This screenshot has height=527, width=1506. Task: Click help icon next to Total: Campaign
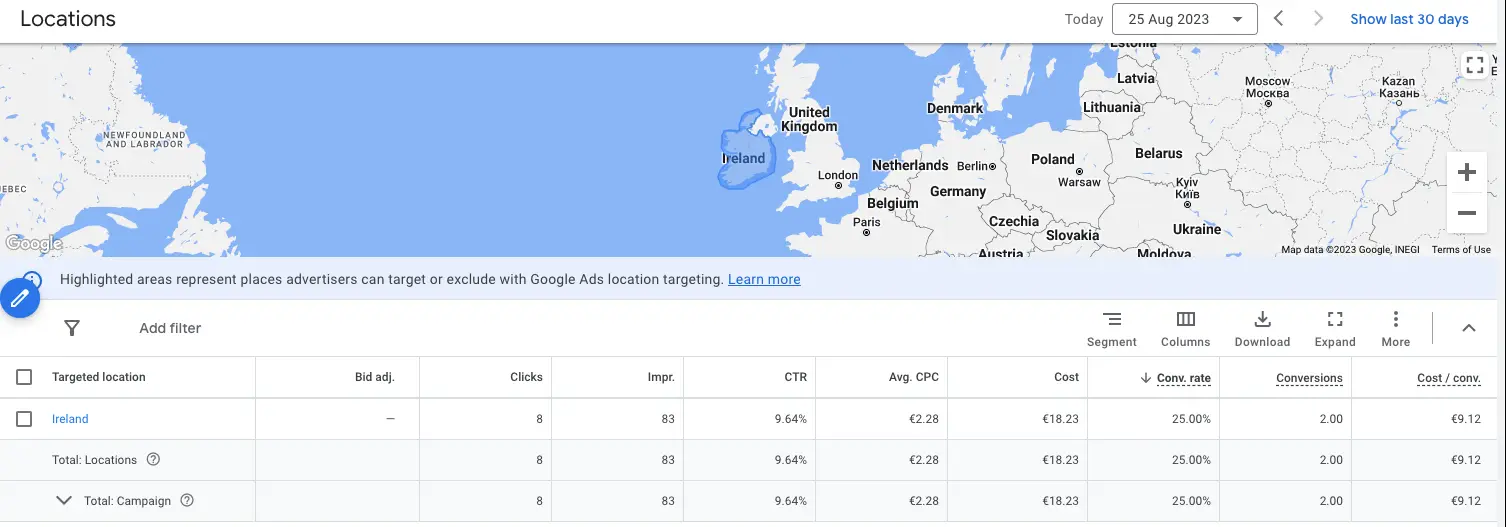click(186, 500)
